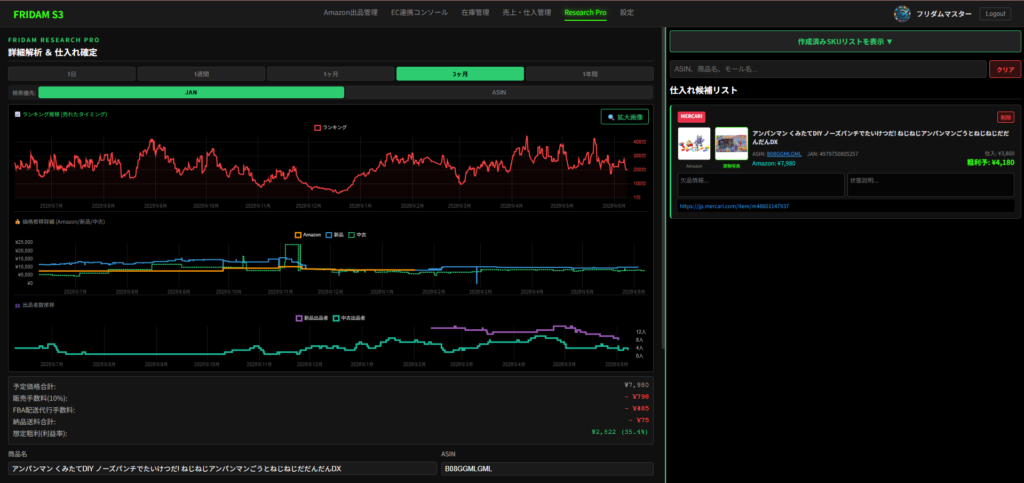The image size is (1024, 483).
Task: Click the 想定粗利 ¥2,822 (35.4%) value
Action: pos(620,432)
